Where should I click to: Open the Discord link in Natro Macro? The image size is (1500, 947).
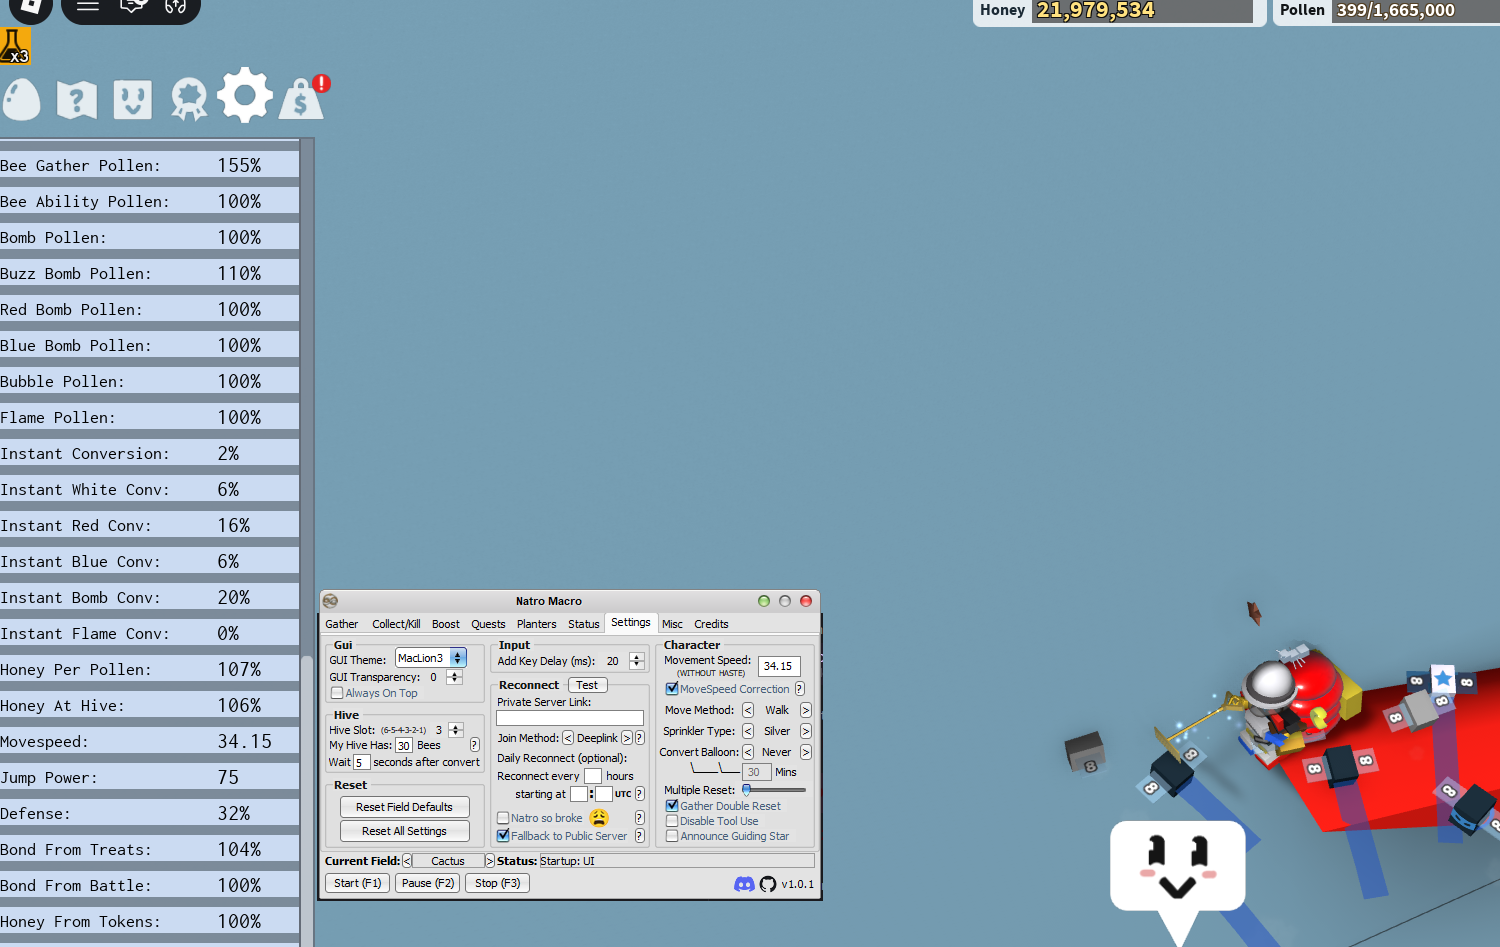pyautogui.click(x=744, y=884)
